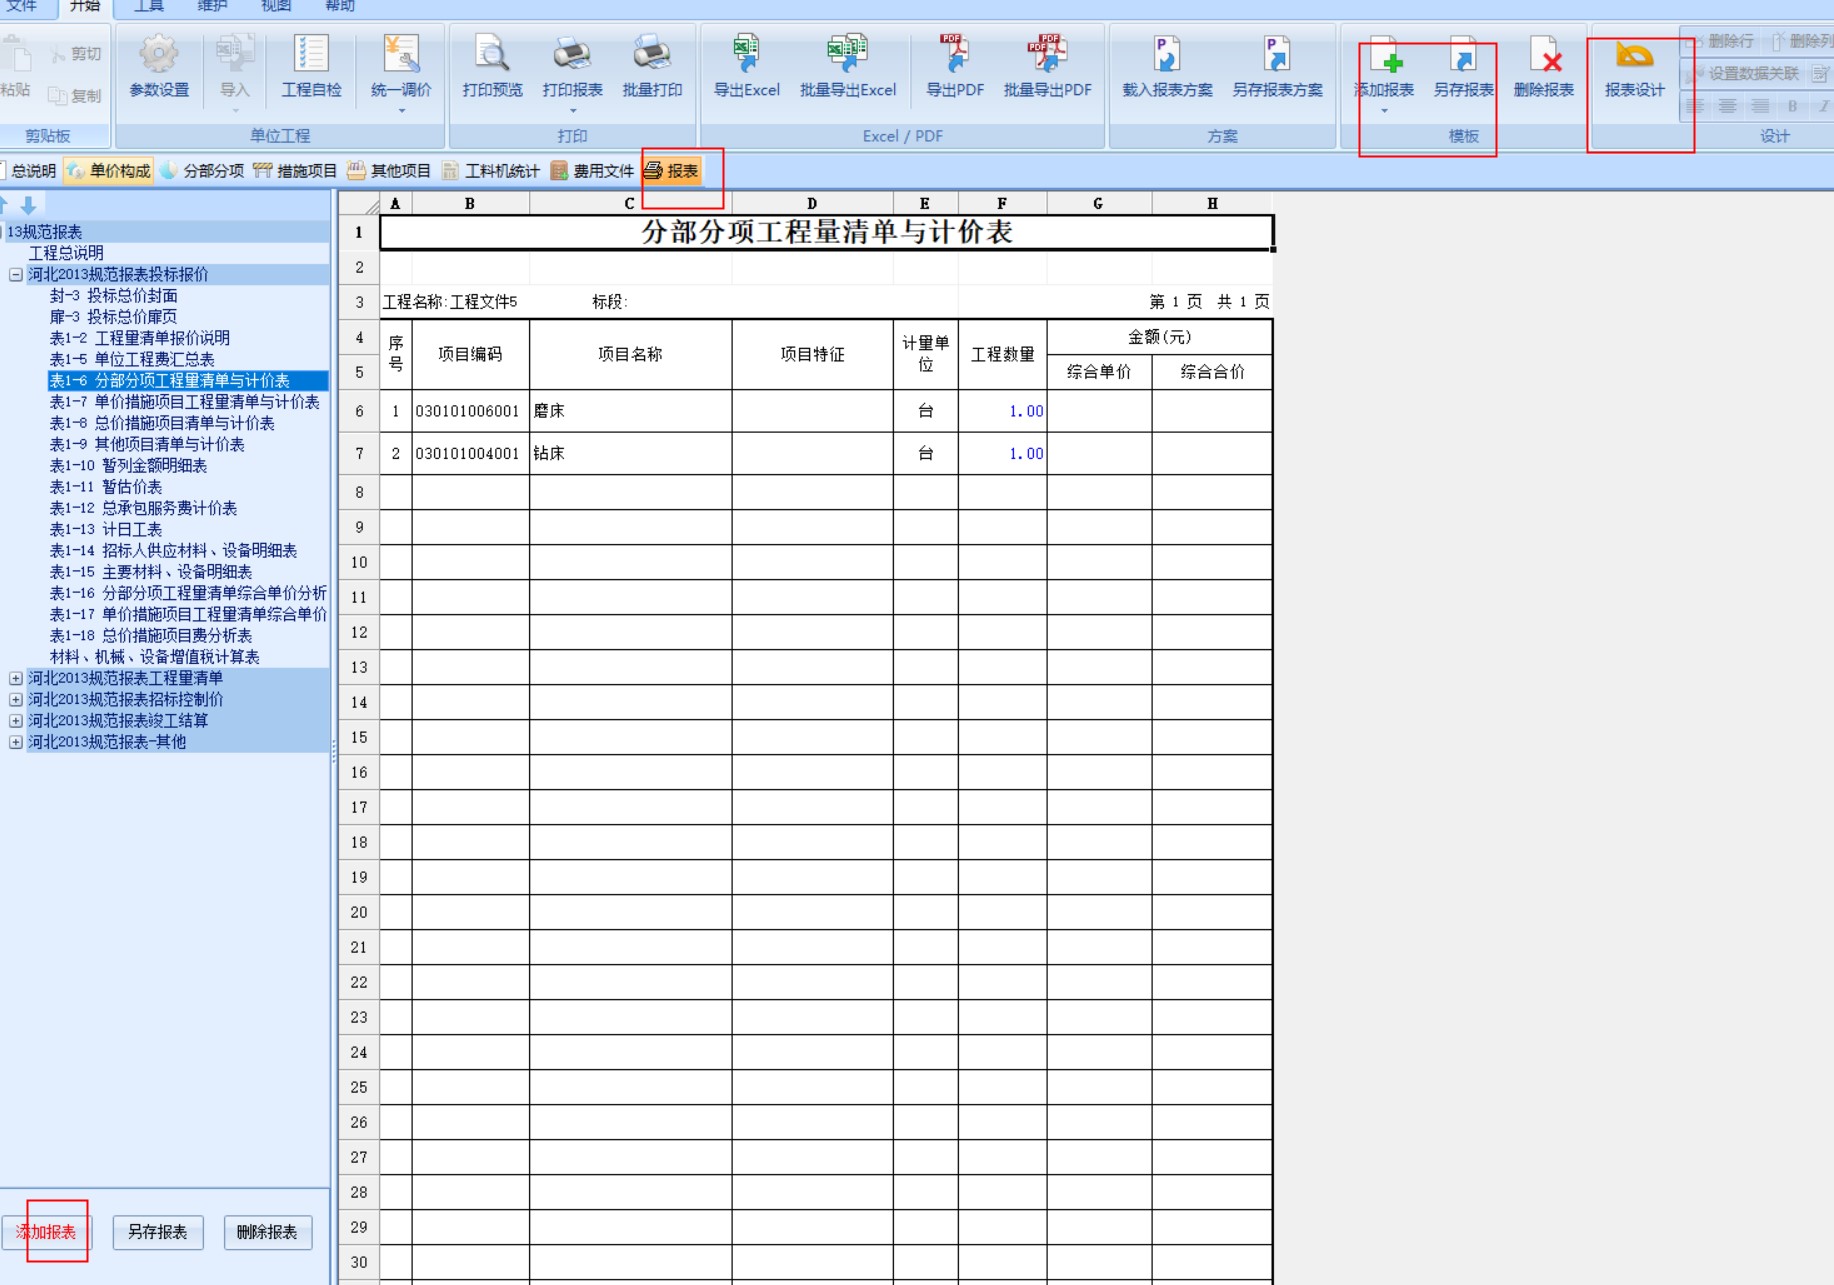The height and width of the screenshot is (1285, 1834).
Task: Select 表1-13 计日工表
Action: coord(106,529)
